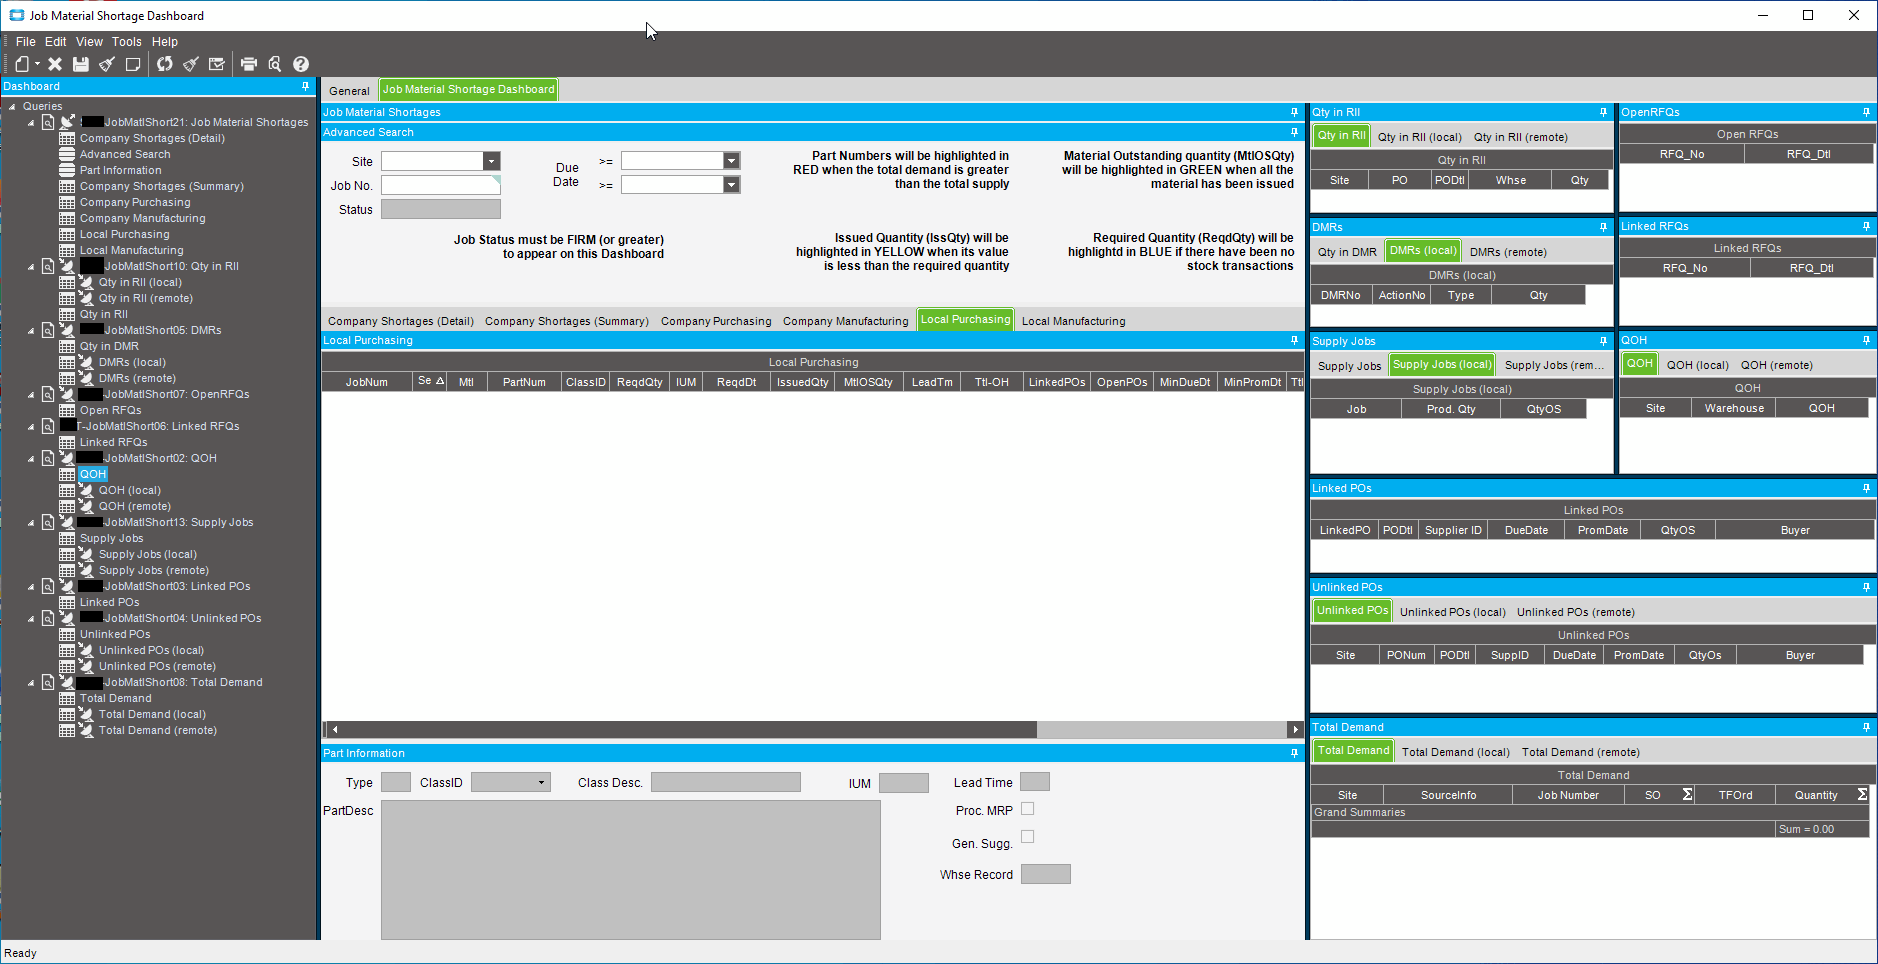Sort by Supplier ID column in Linked POs
Screen dimensions: 1878x964
[1453, 530]
